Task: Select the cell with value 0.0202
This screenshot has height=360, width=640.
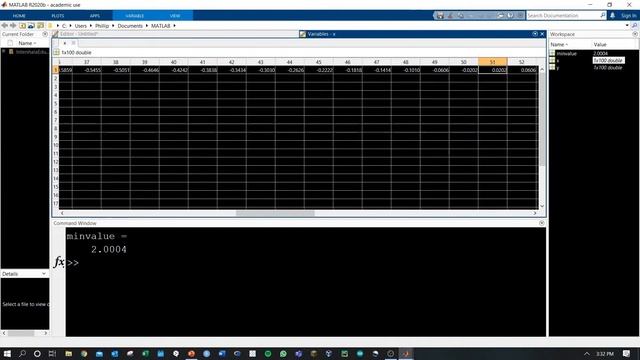Action: 493,70
